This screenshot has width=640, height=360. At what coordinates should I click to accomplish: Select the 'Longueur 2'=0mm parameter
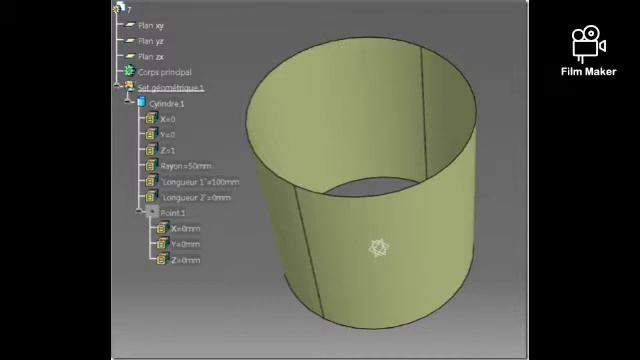[x=196, y=198]
